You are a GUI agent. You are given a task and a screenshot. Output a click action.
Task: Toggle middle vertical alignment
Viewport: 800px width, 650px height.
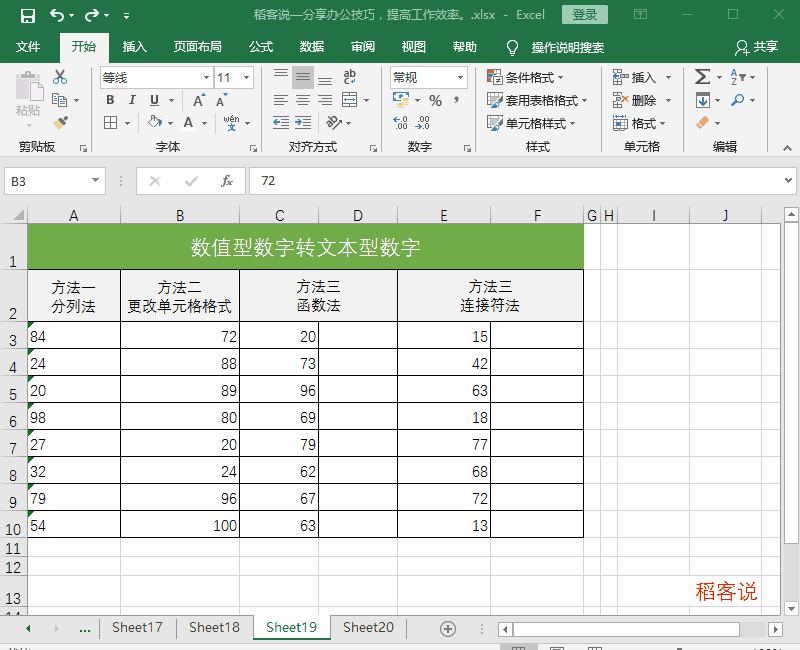pyautogui.click(x=303, y=77)
